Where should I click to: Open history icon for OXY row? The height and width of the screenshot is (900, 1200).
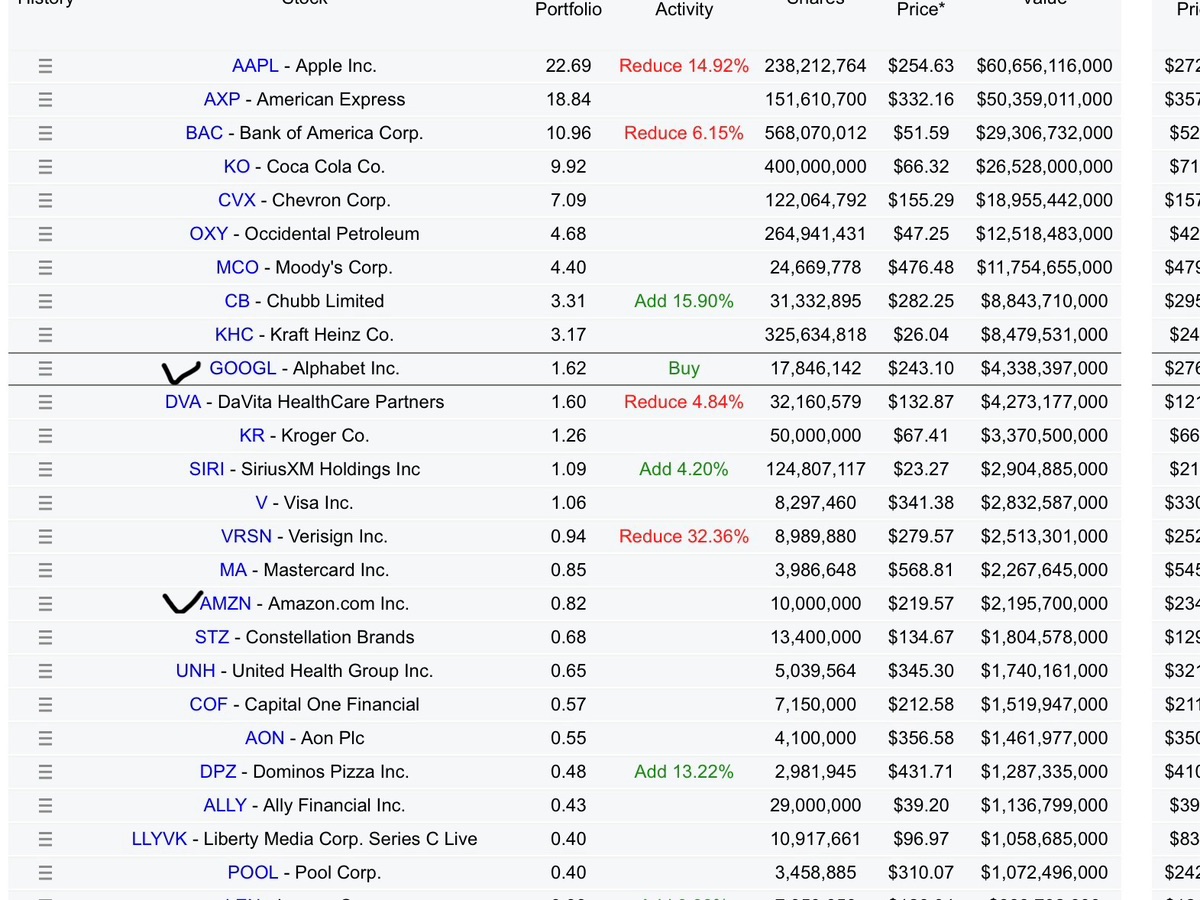(45, 234)
